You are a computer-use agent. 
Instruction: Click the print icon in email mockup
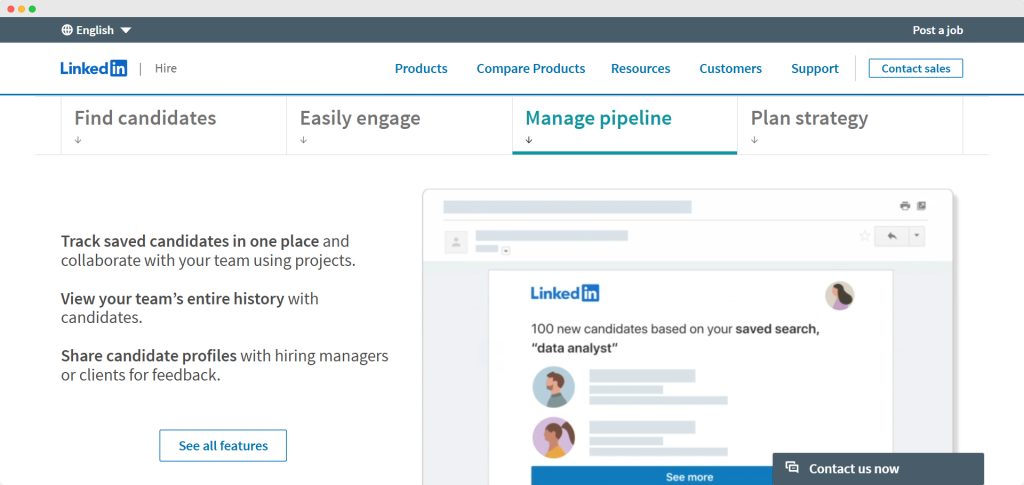(x=905, y=206)
